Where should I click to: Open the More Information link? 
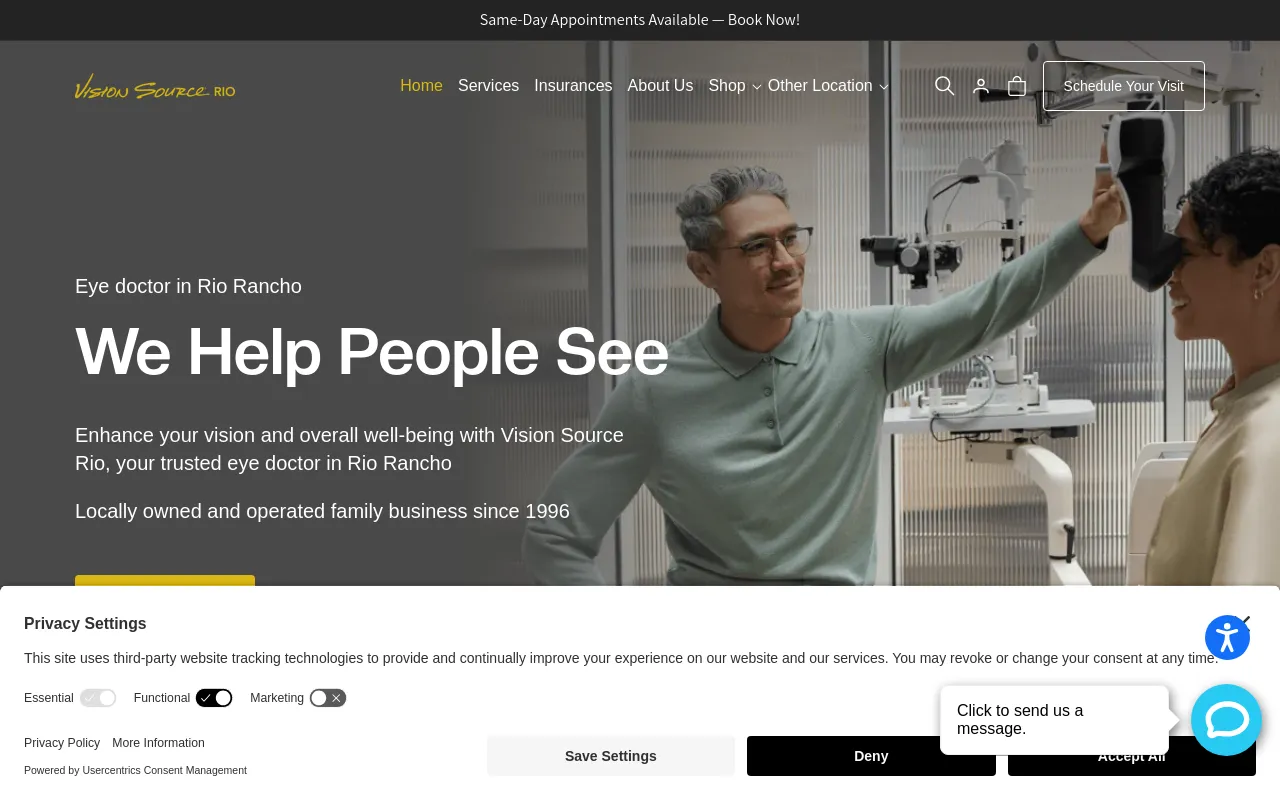158,743
